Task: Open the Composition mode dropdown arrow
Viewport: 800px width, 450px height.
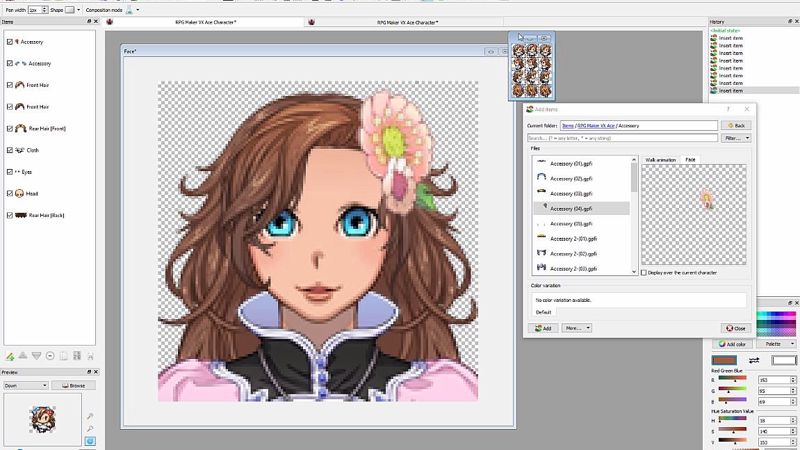Action: pos(138,10)
